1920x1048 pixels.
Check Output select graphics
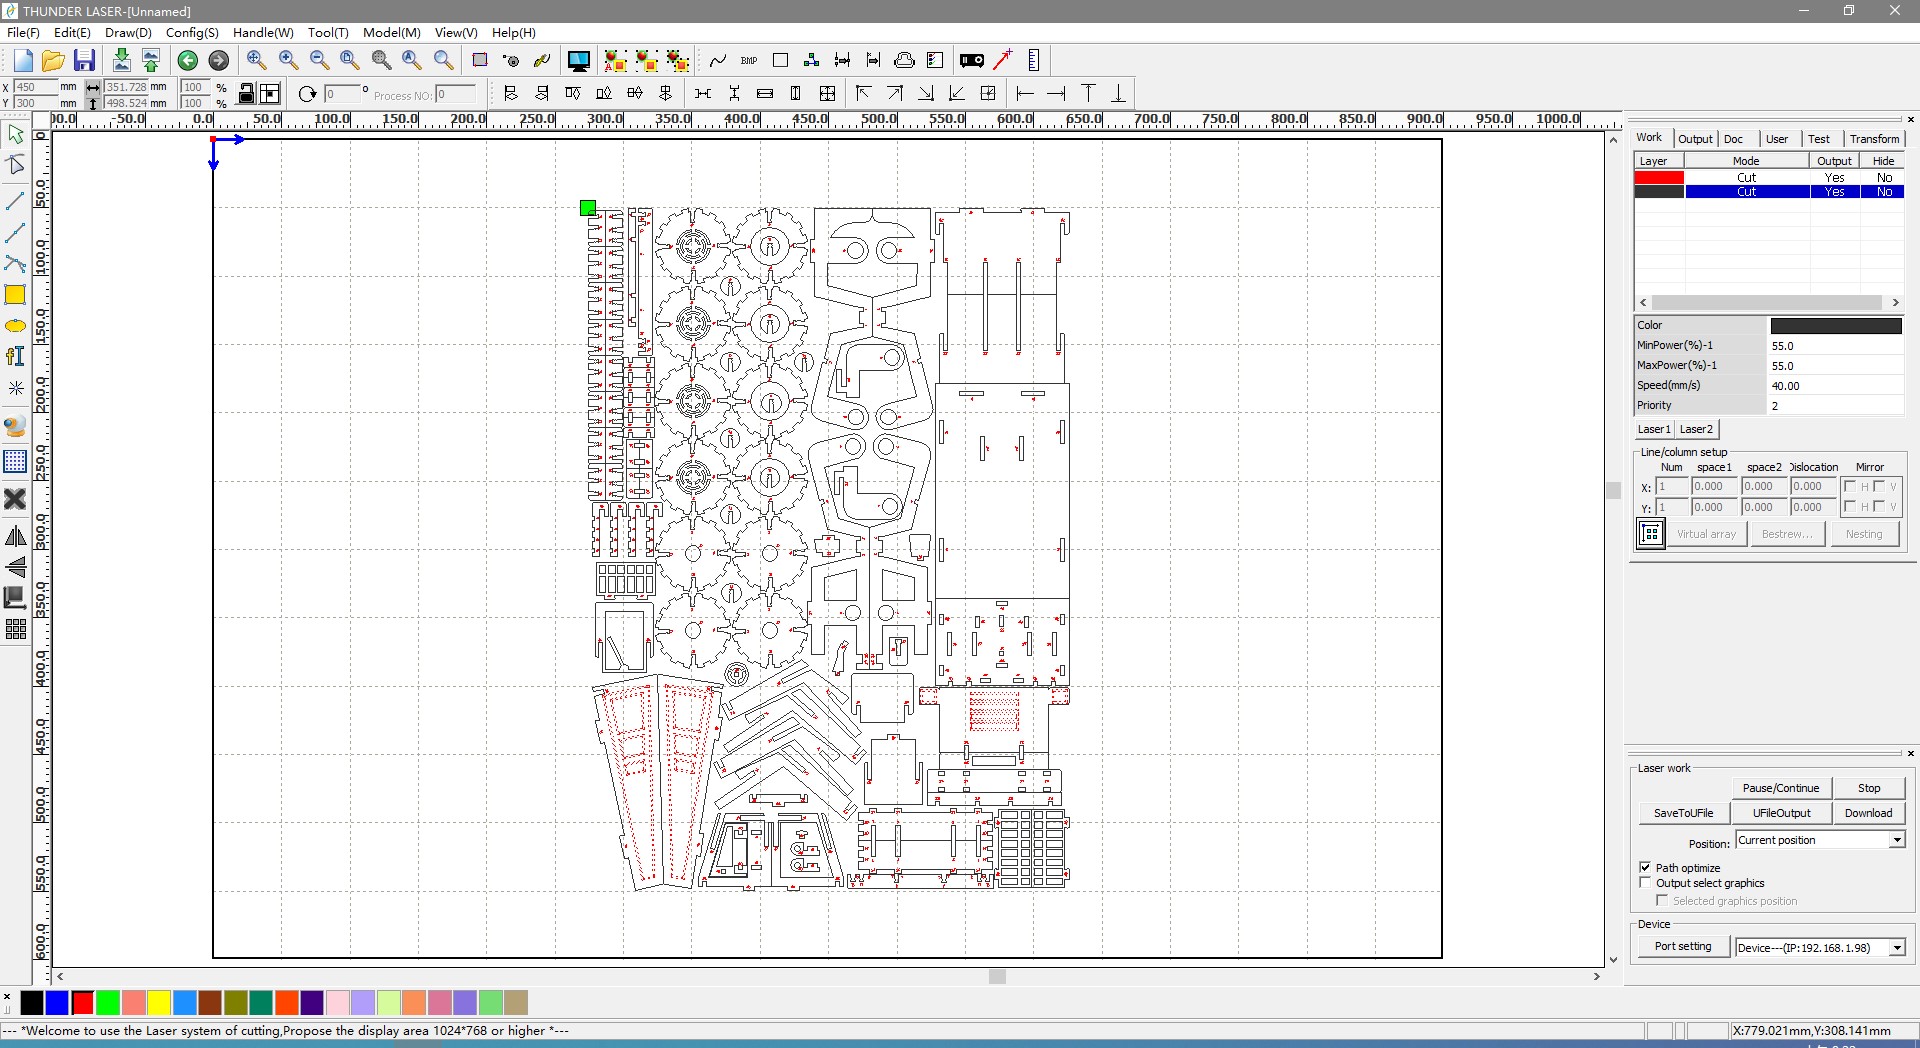tap(1646, 882)
